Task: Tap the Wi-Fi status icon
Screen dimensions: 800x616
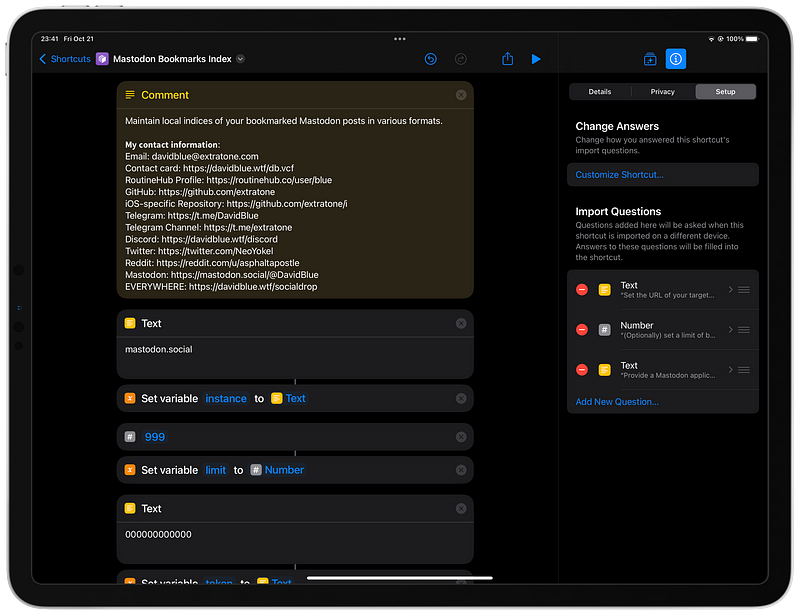Action: (711, 39)
